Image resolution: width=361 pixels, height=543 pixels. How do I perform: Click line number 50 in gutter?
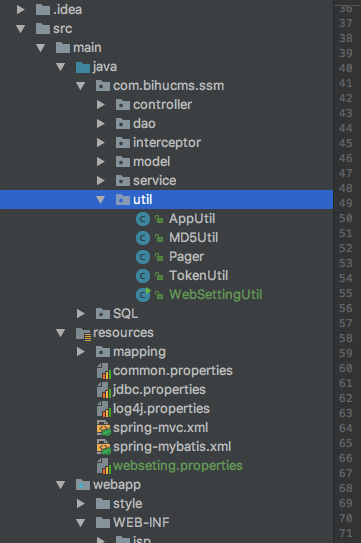click(x=346, y=218)
